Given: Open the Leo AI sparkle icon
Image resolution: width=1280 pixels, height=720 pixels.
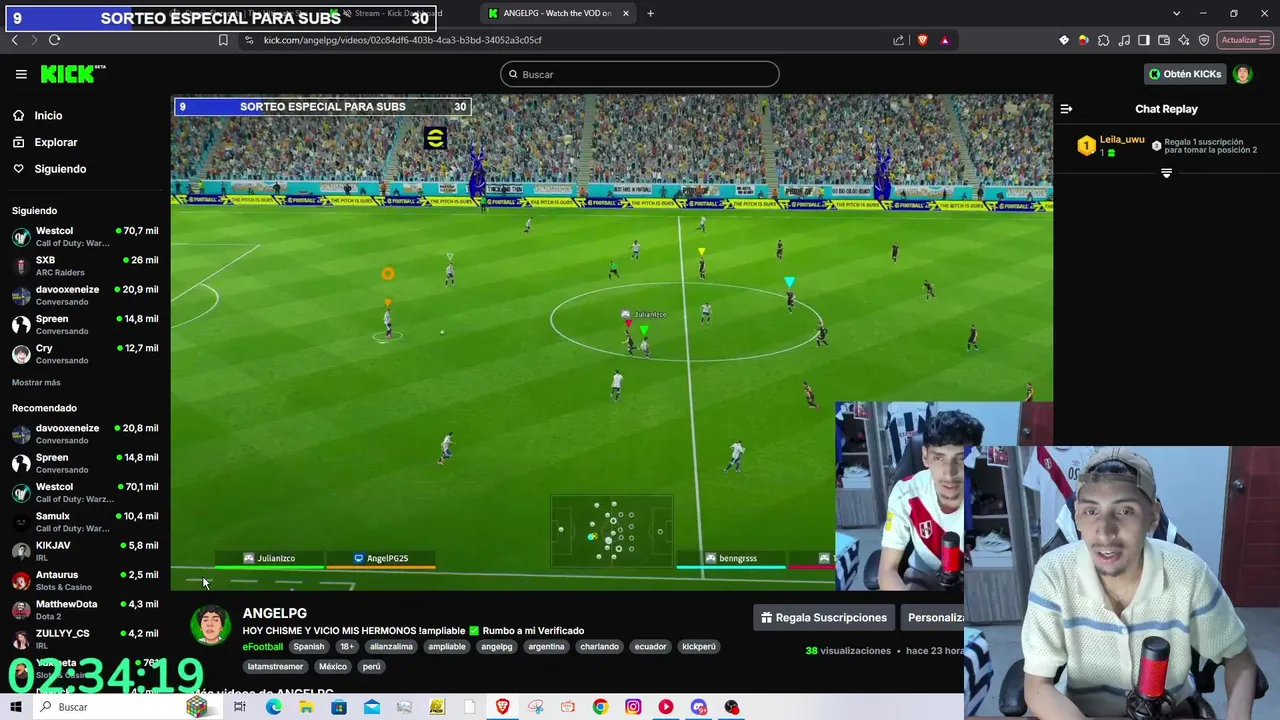Looking at the screenshot, I should pyautogui.click(x=1184, y=40).
